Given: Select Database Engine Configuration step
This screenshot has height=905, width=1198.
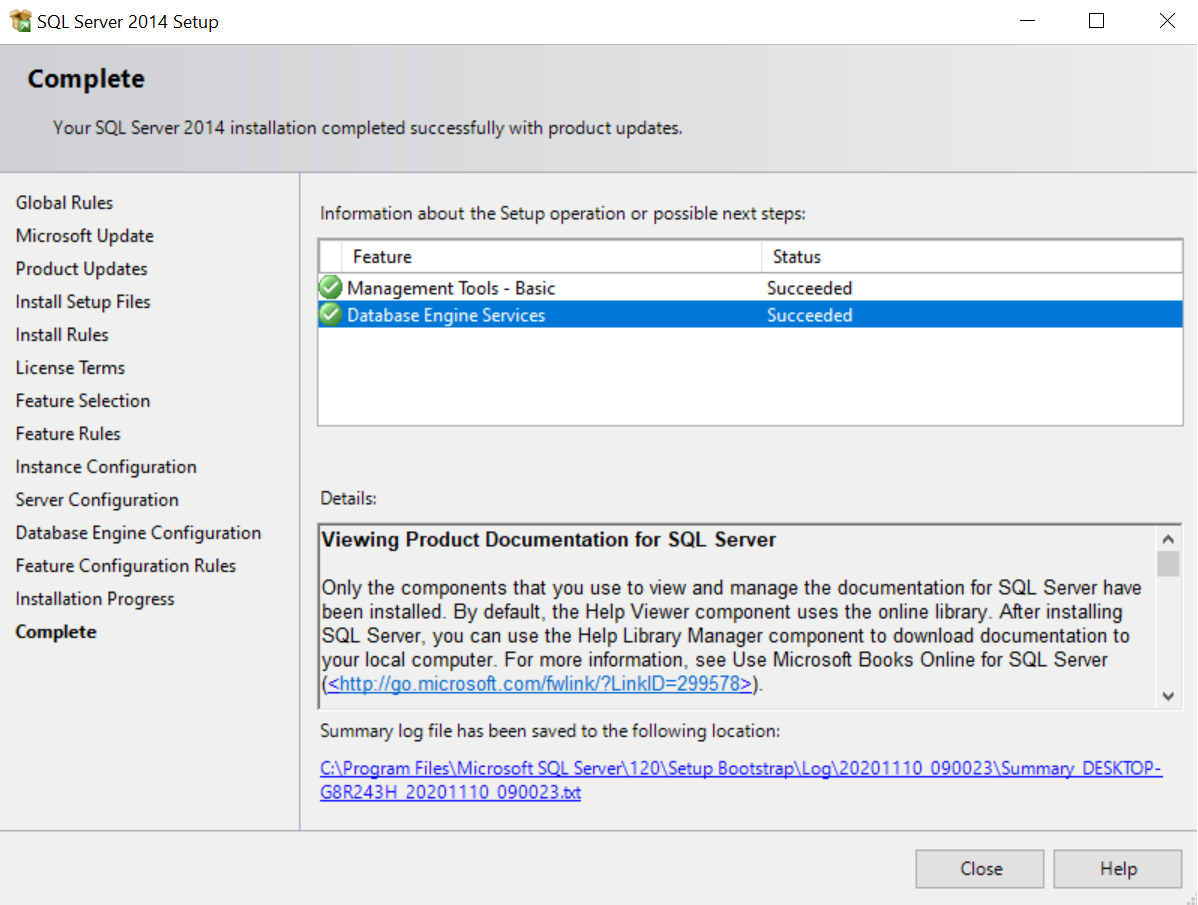Looking at the screenshot, I should [138, 532].
